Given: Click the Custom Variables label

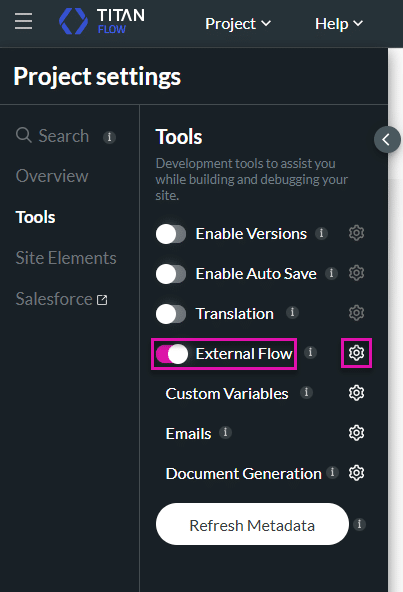Looking at the screenshot, I should pos(227,394).
